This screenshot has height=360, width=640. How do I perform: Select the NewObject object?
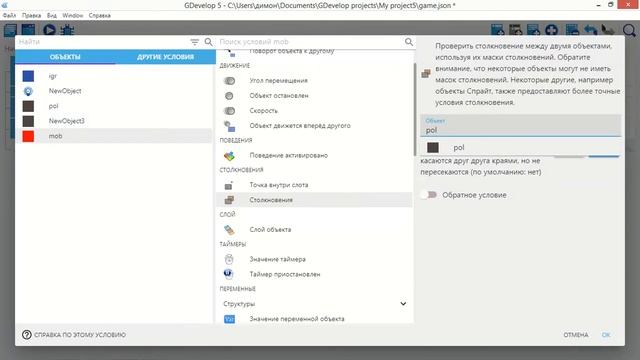[x=113, y=91]
